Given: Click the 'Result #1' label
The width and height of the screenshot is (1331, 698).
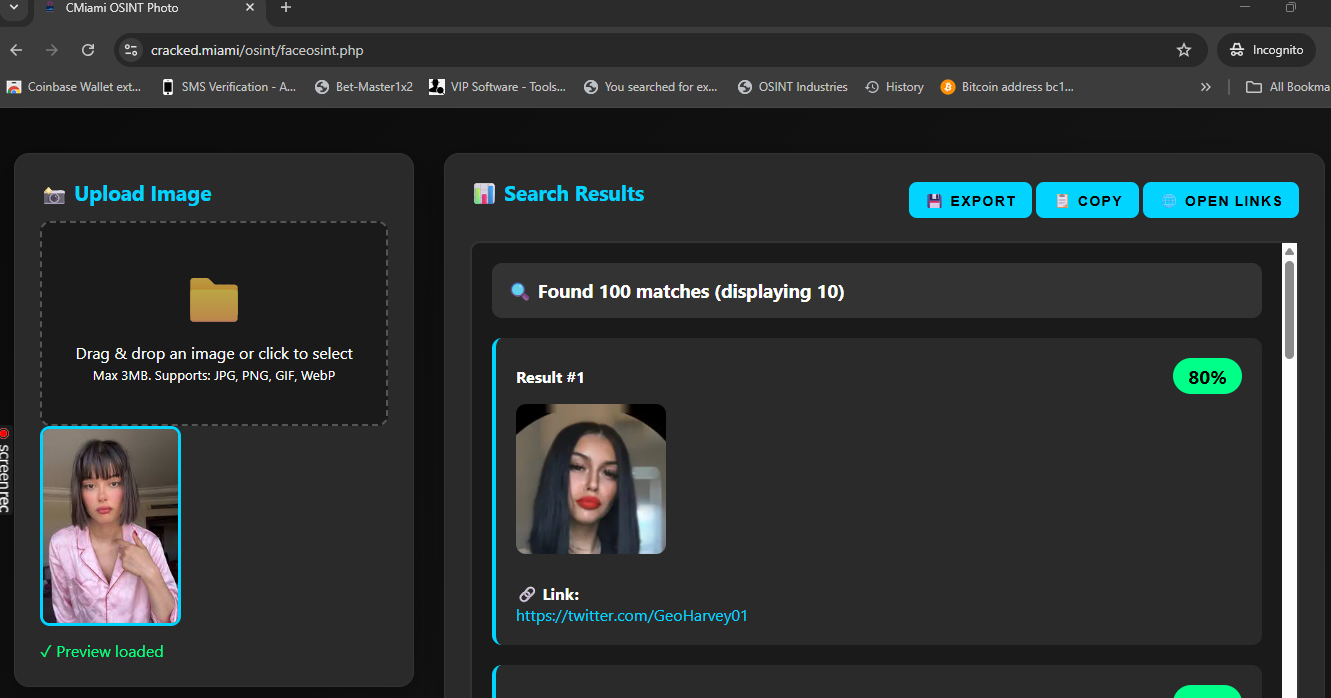Looking at the screenshot, I should pyautogui.click(x=550, y=377).
